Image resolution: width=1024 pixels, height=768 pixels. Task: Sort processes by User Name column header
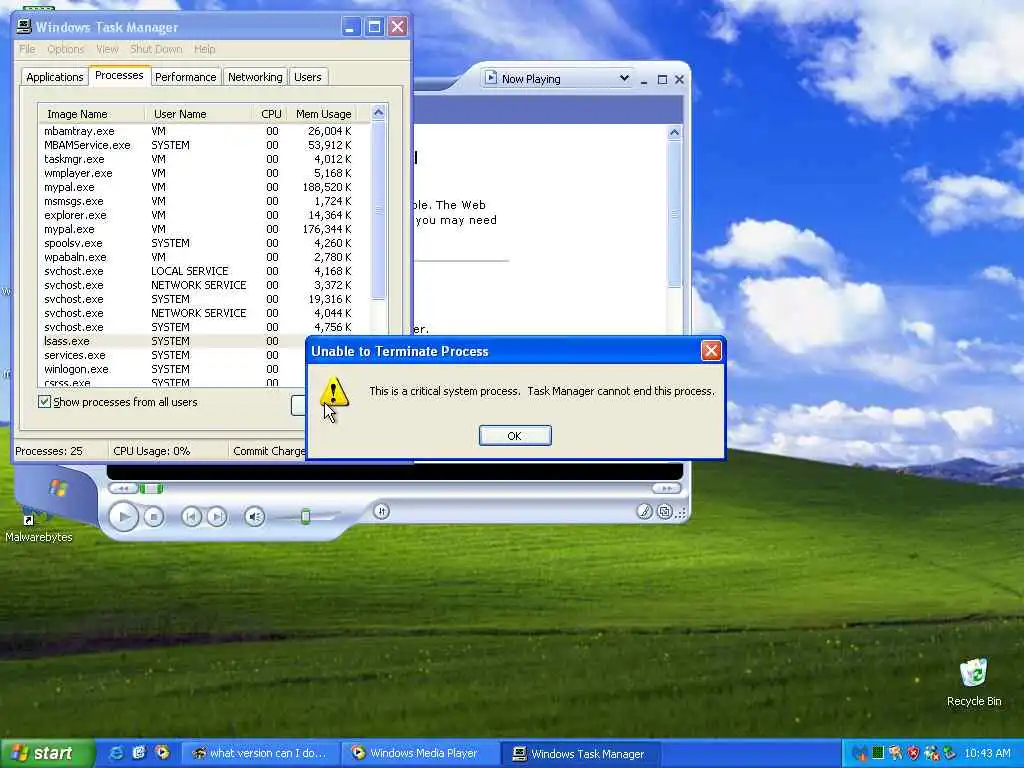(199, 114)
